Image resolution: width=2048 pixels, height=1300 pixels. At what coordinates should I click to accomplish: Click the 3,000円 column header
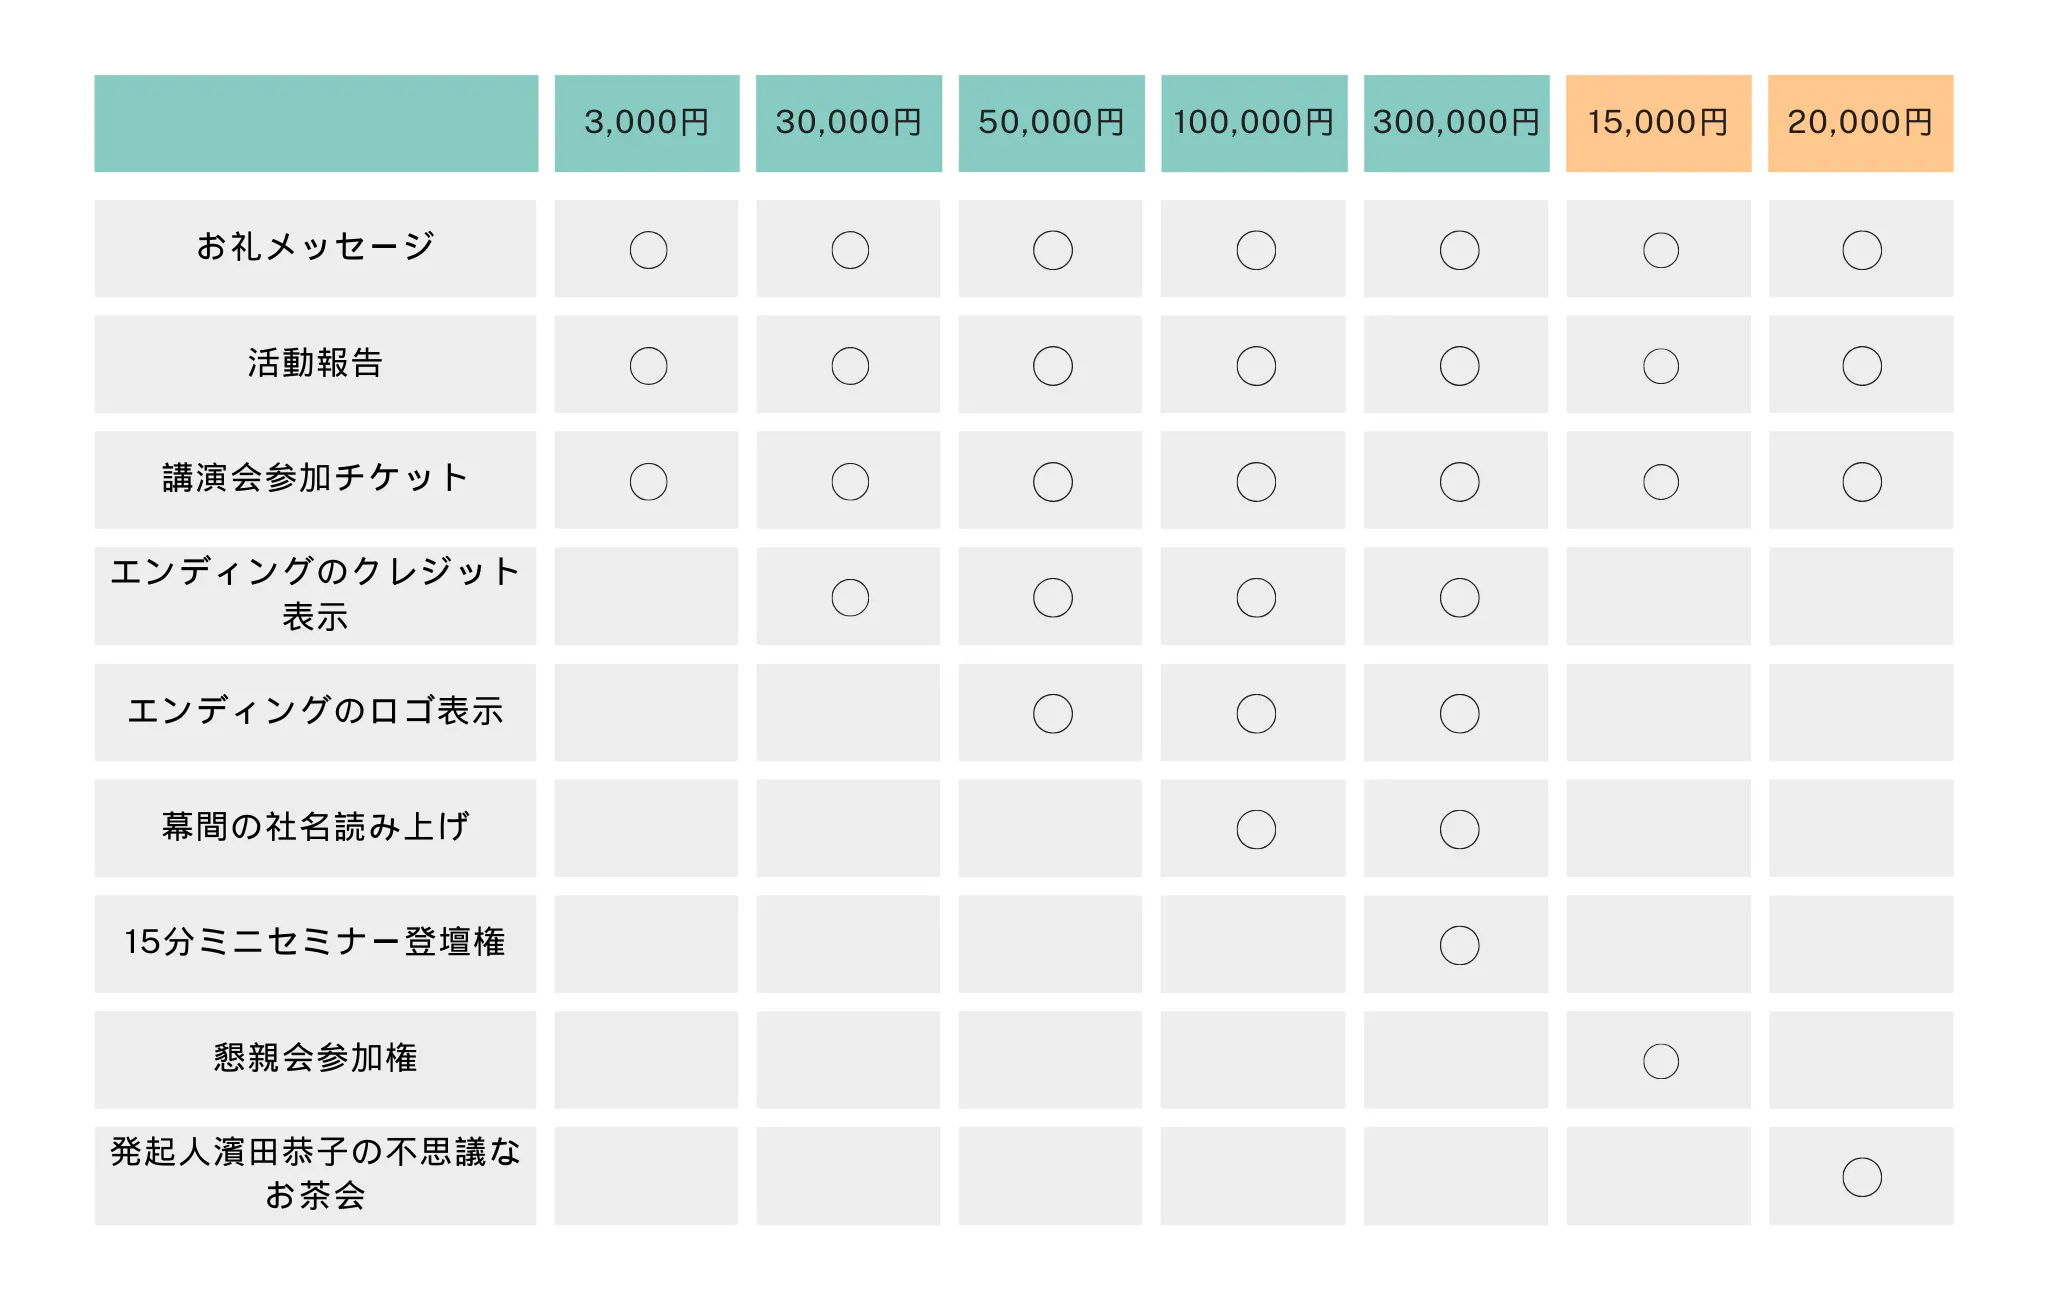pyautogui.click(x=647, y=123)
